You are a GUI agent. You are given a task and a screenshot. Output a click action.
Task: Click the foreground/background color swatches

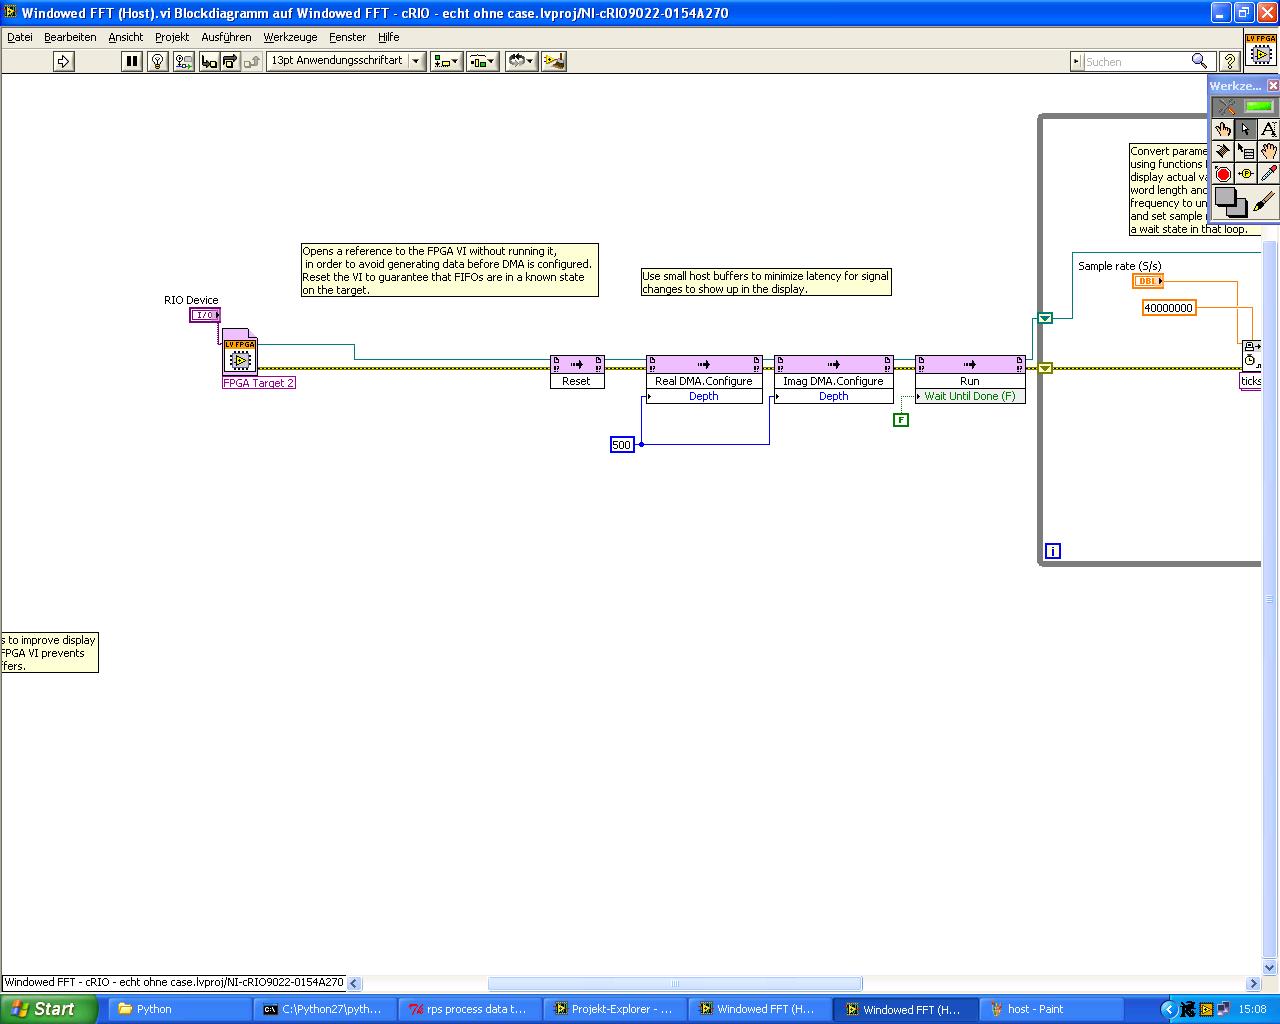[1230, 202]
